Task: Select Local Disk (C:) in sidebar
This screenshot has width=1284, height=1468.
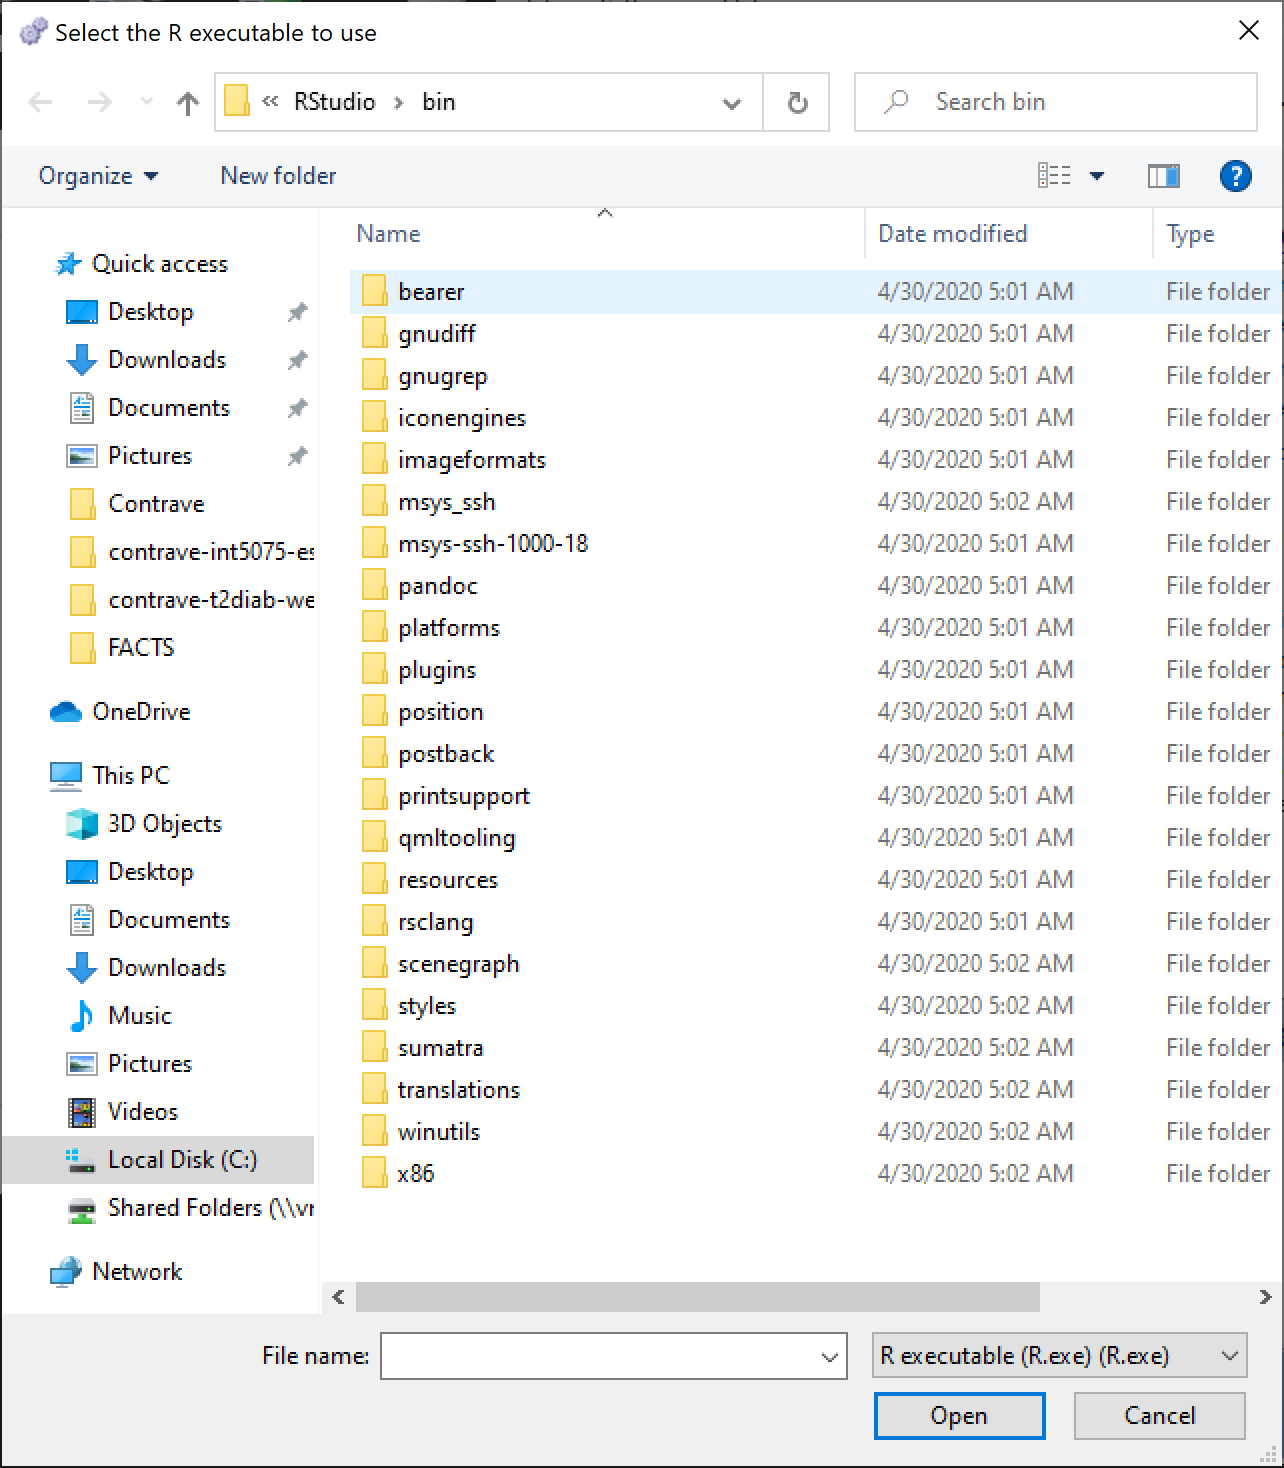Action: tap(181, 1159)
